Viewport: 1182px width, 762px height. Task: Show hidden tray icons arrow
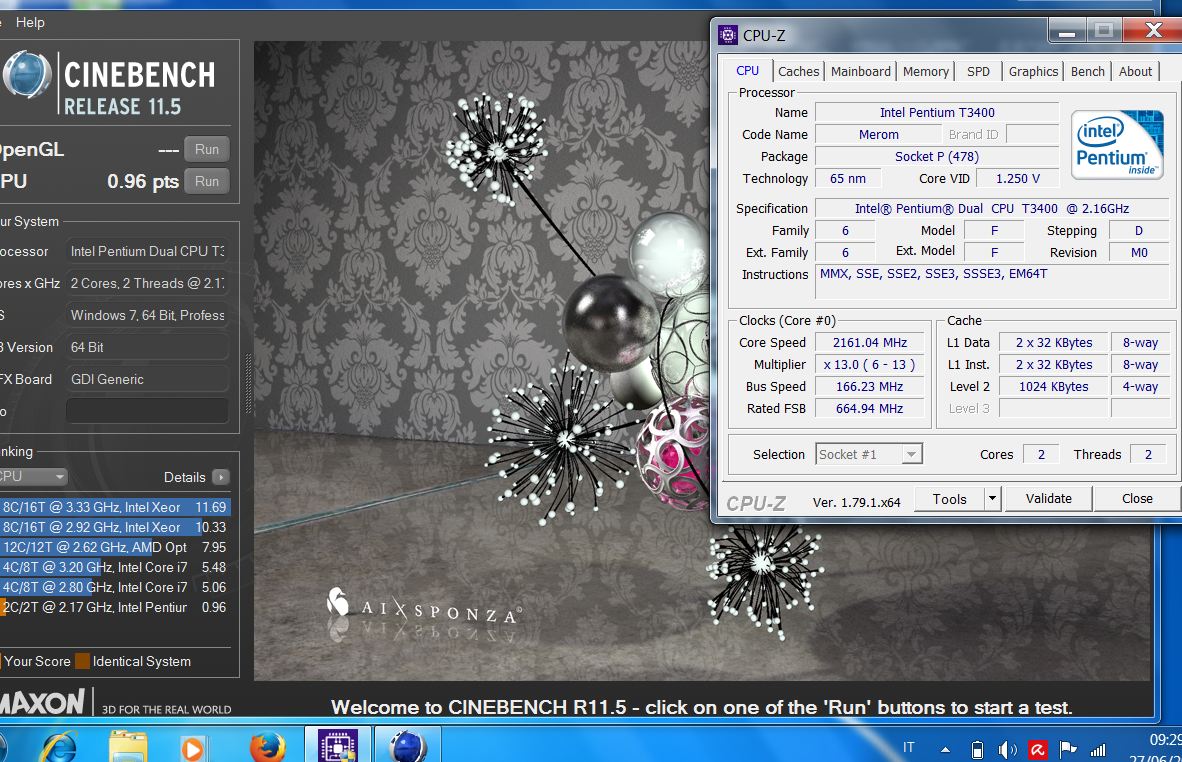point(945,749)
